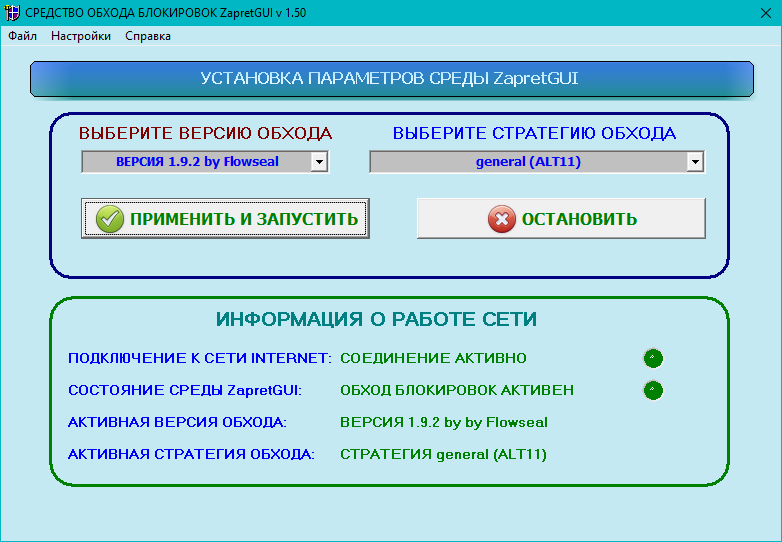
Task: Click the ИНФОРМАЦИЯ О РАБОТЕ СЕТИ heading
Action: coord(376,319)
